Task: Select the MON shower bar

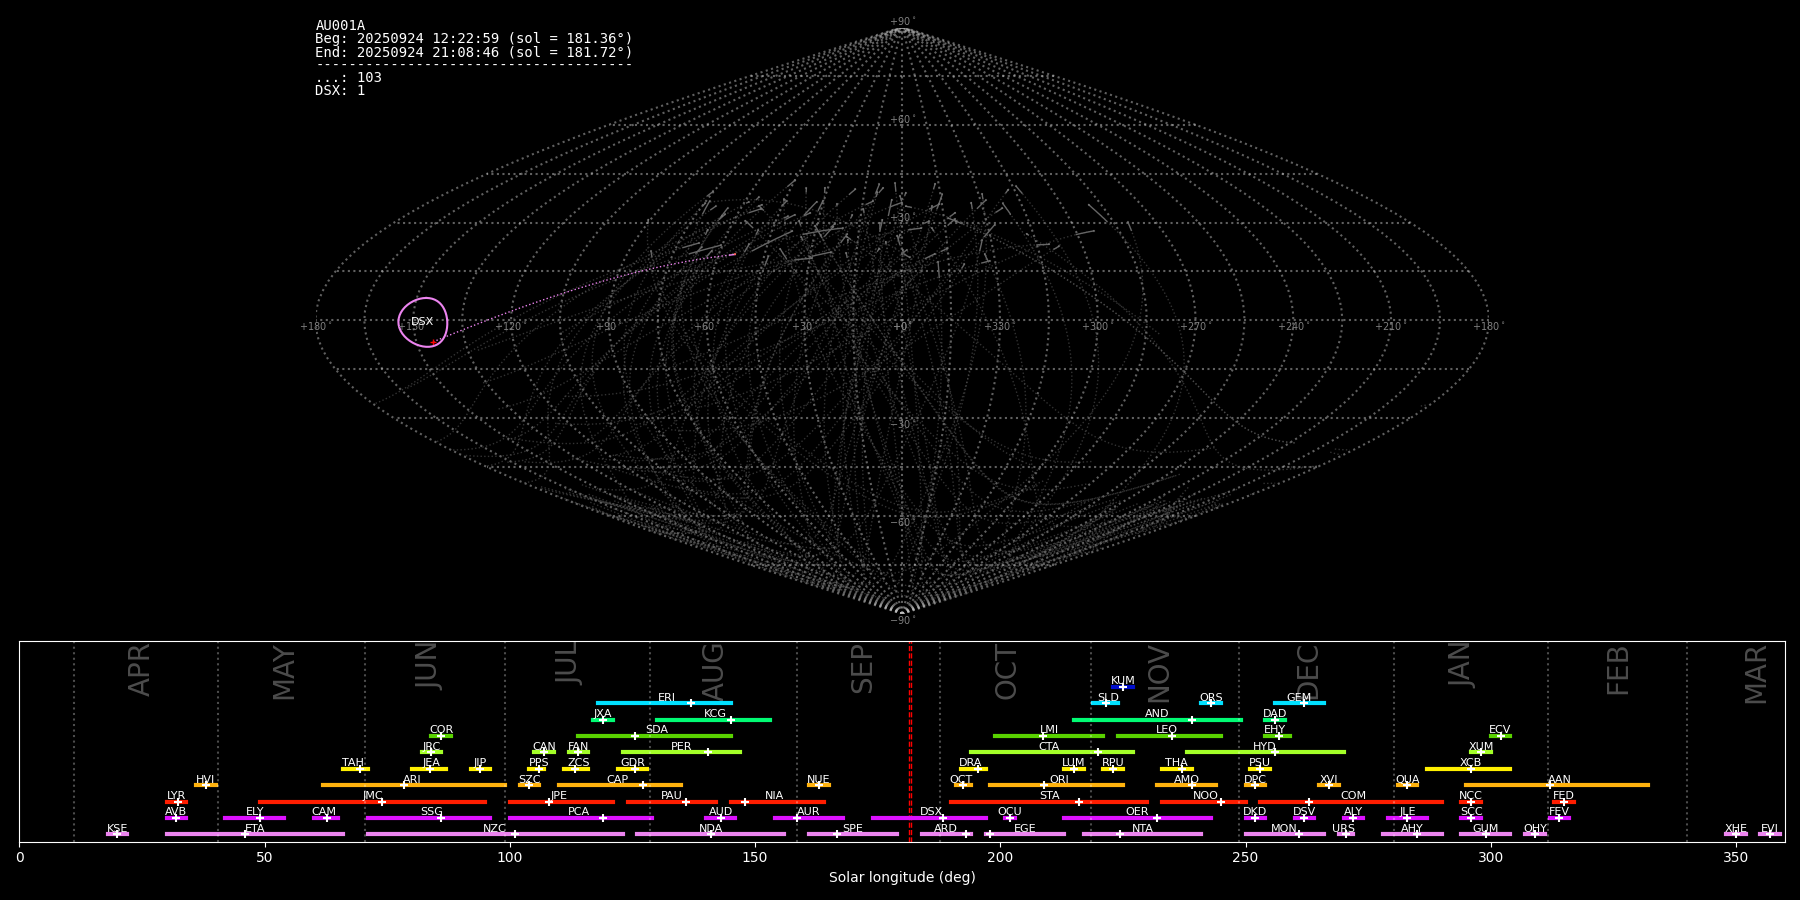Action: coord(1285,834)
